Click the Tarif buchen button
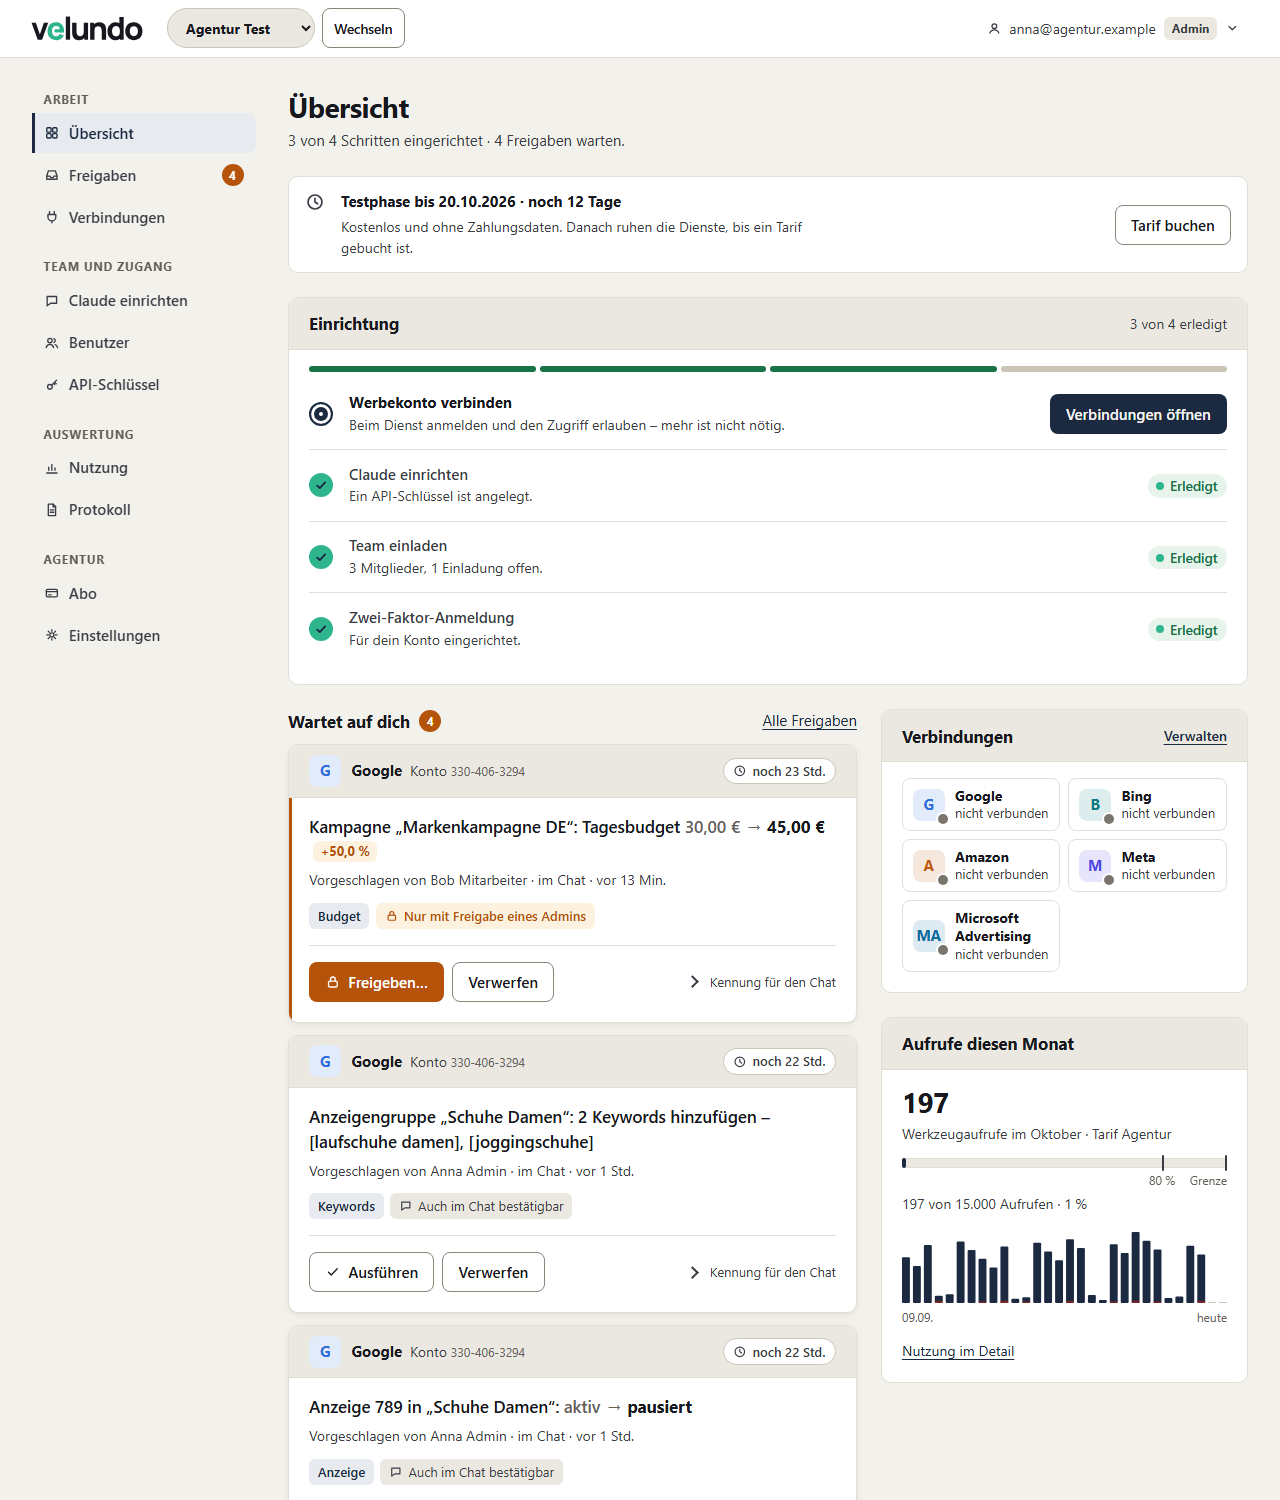Screen dimensions: 1280x1500 [1173, 225]
